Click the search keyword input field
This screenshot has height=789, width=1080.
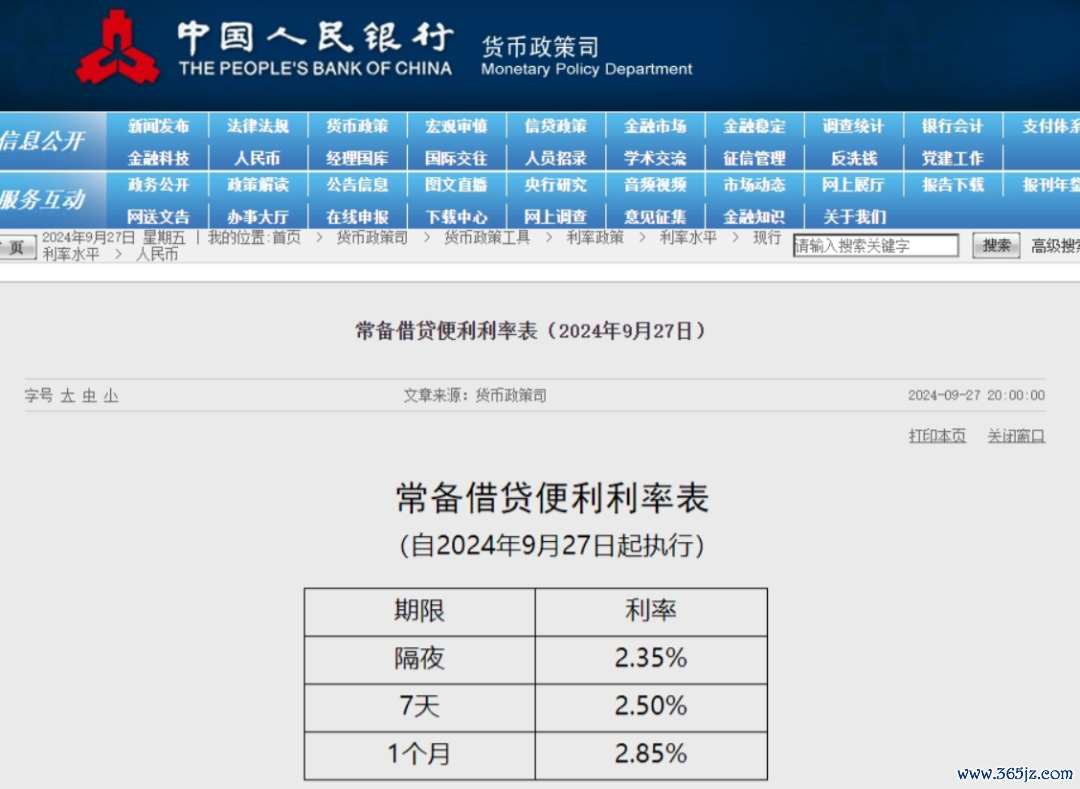coord(875,246)
